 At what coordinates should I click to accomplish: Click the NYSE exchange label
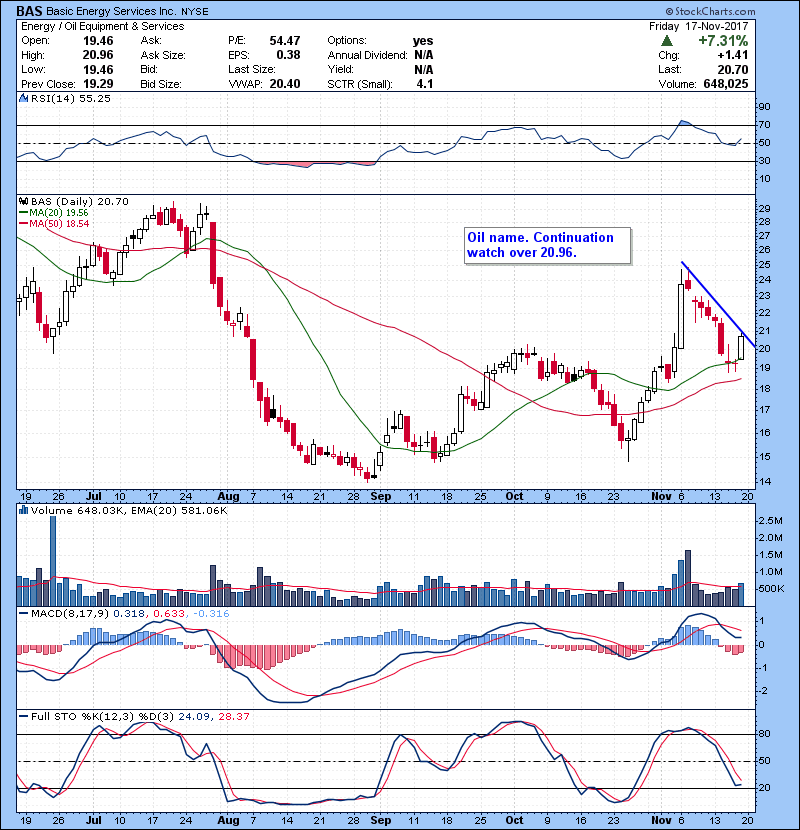coord(195,11)
